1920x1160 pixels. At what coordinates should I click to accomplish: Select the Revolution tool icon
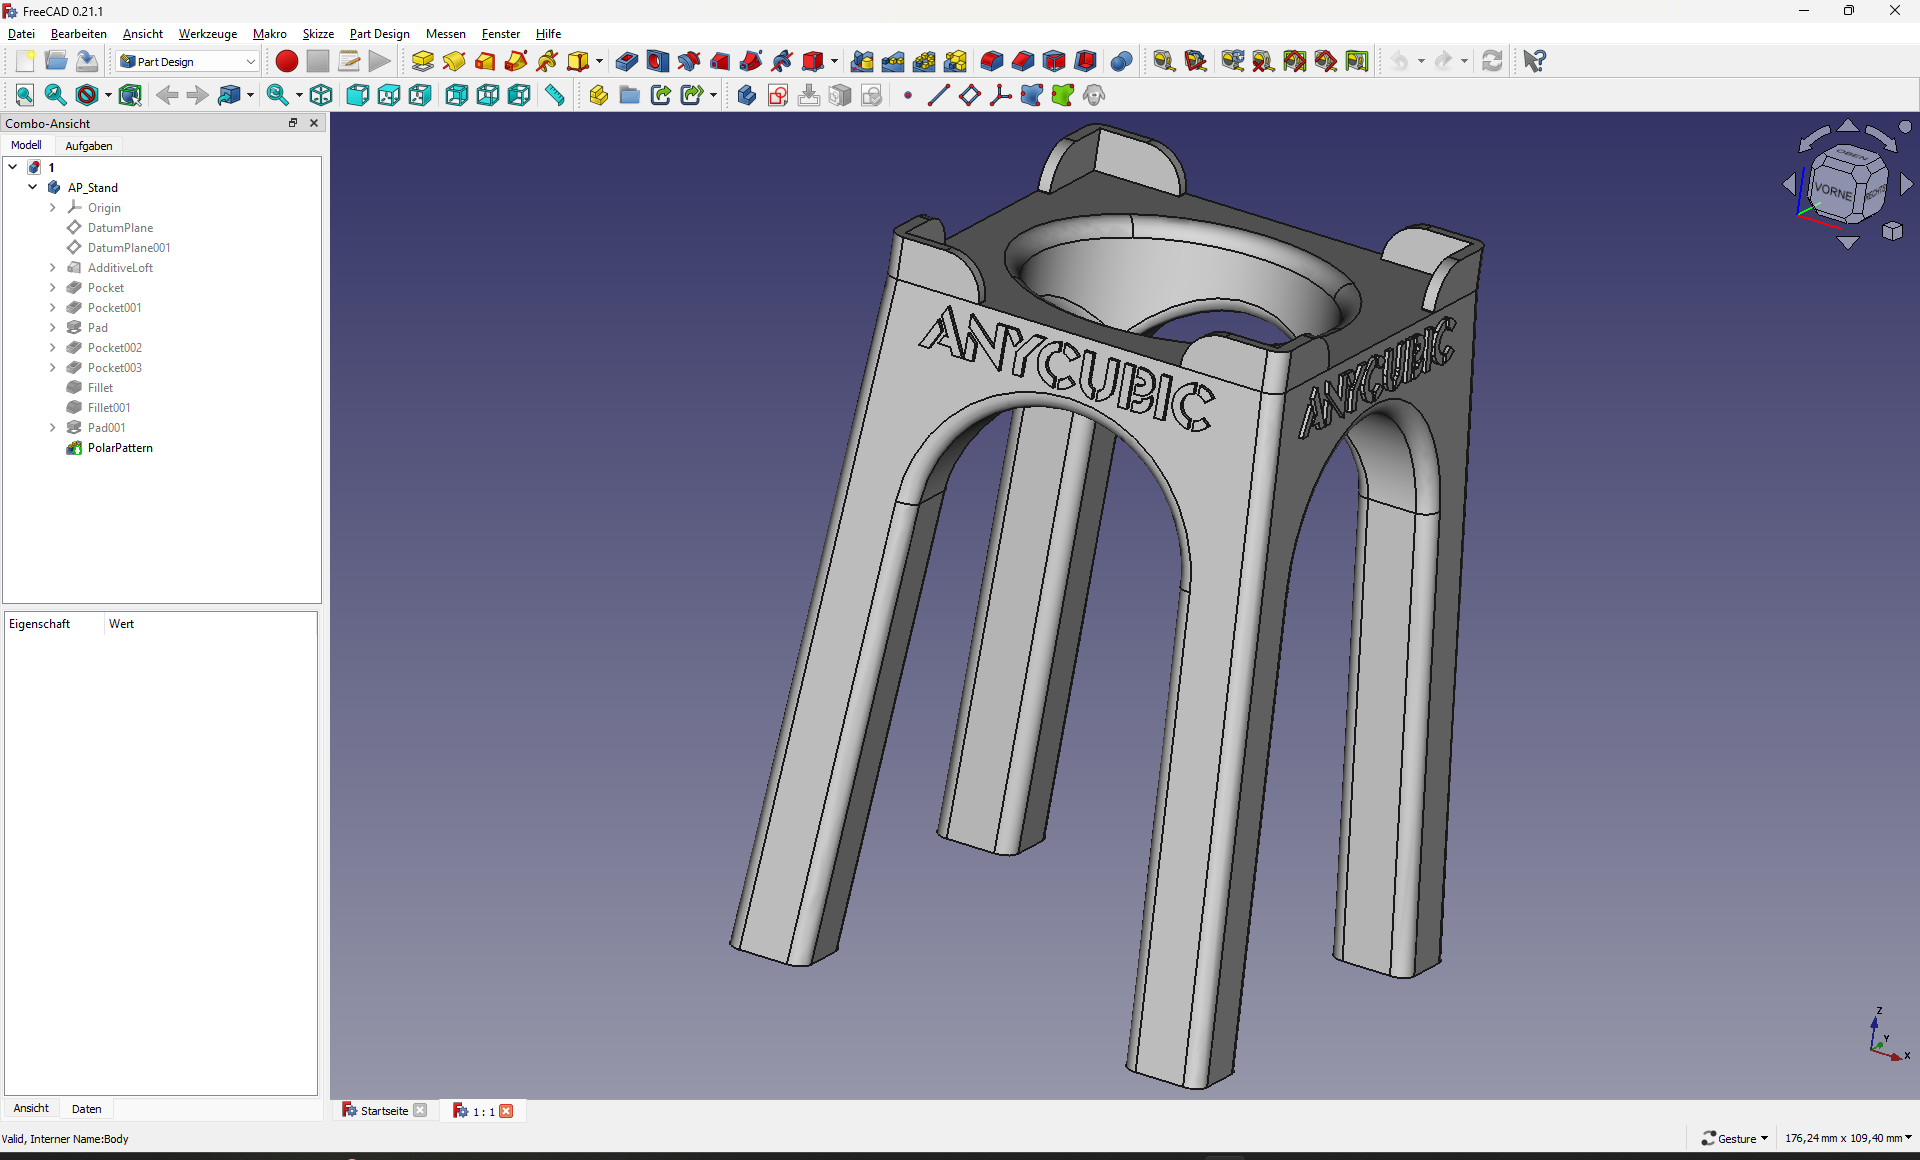pyautogui.click(x=454, y=61)
